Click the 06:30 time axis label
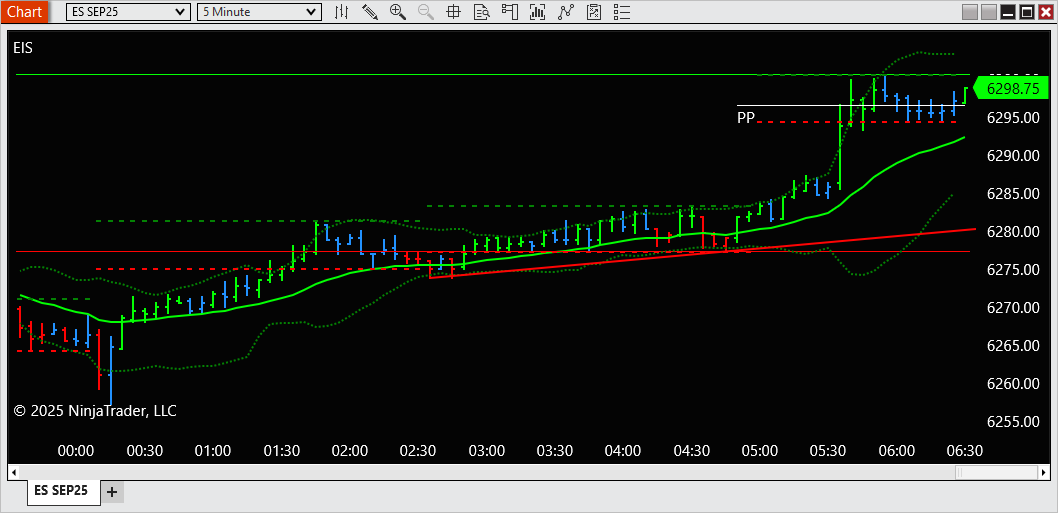This screenshot has height=513, width=1058. [x=966, y=450]
